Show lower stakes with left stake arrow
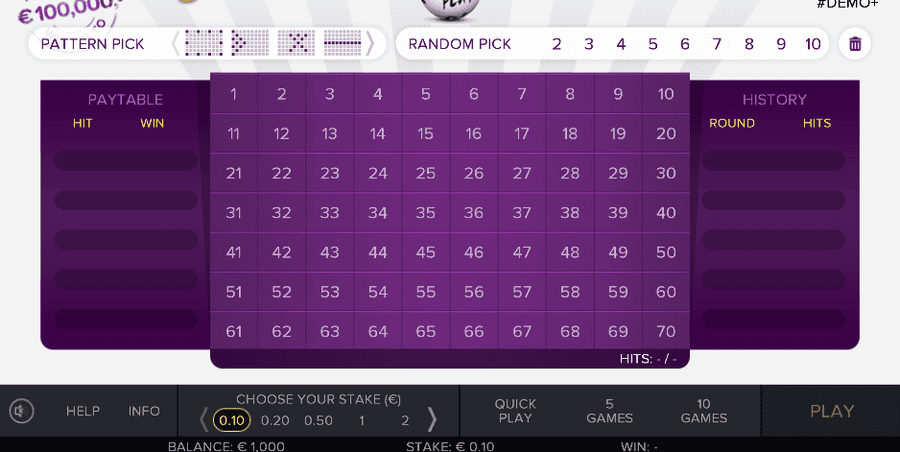Viewport: 900px width, 452px height. 204,420
